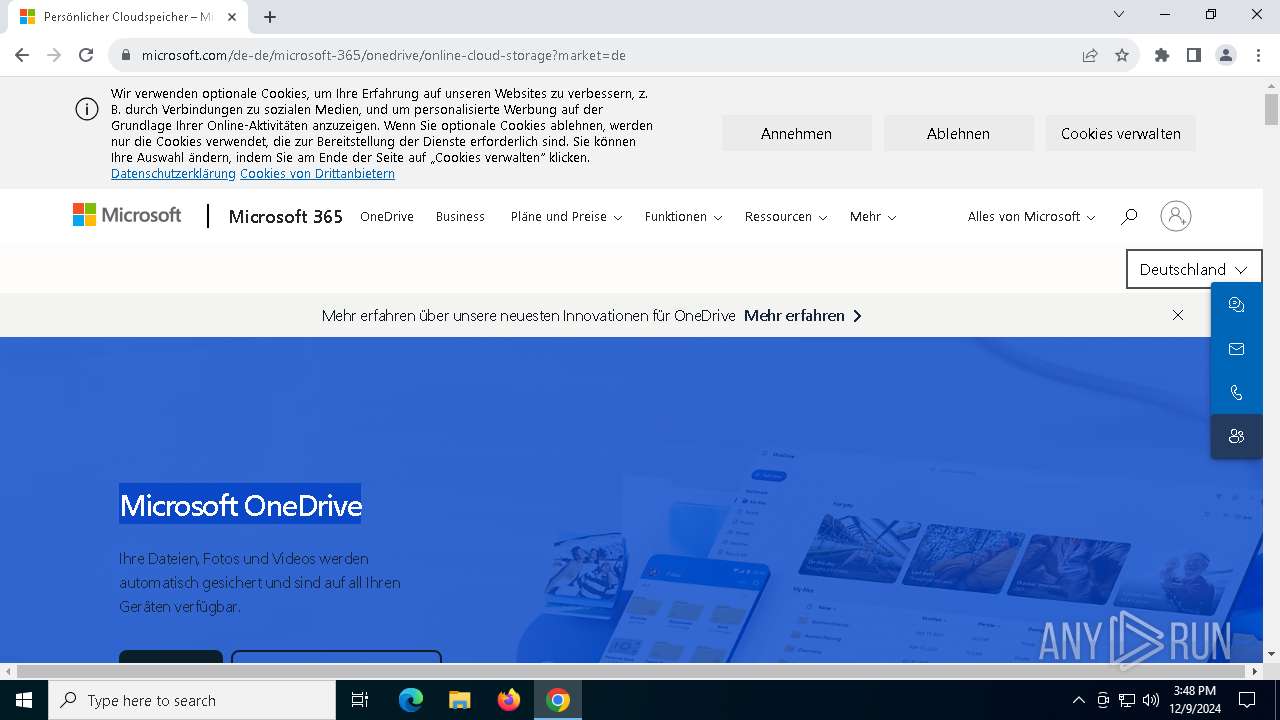Reload the current page

pos(86,55)
